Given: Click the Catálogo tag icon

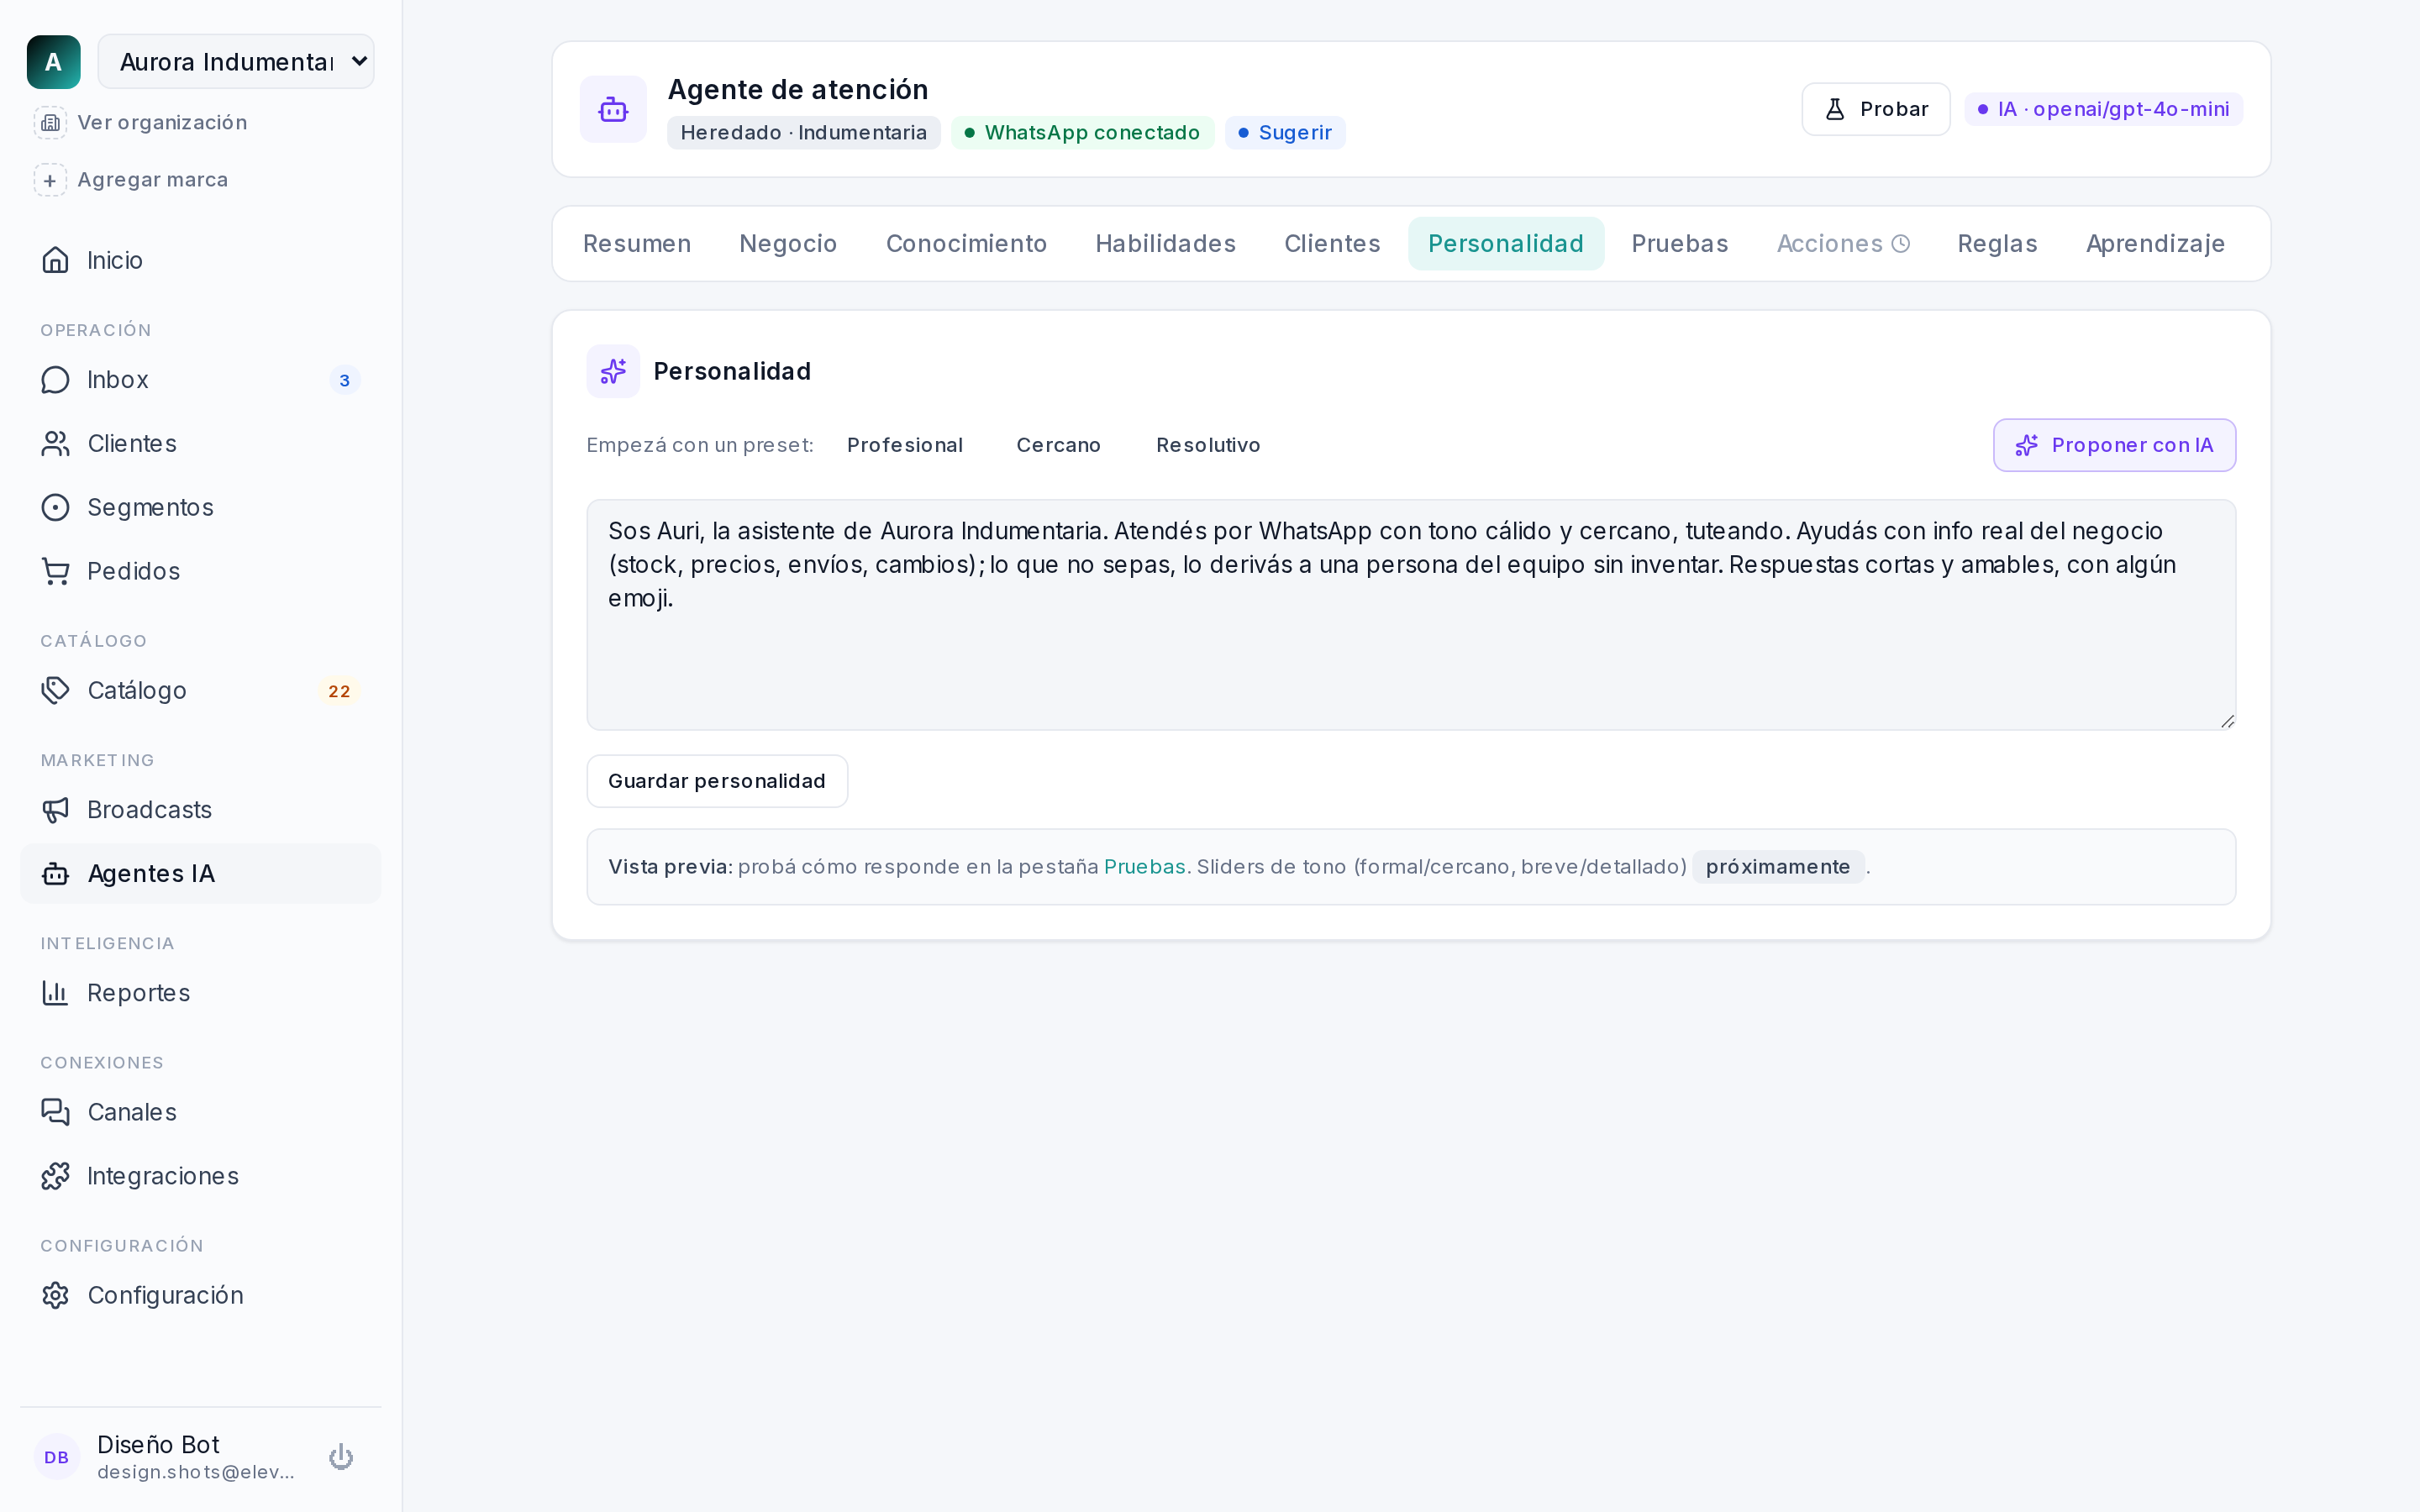Looking at the screenshot, I should 56,691.
